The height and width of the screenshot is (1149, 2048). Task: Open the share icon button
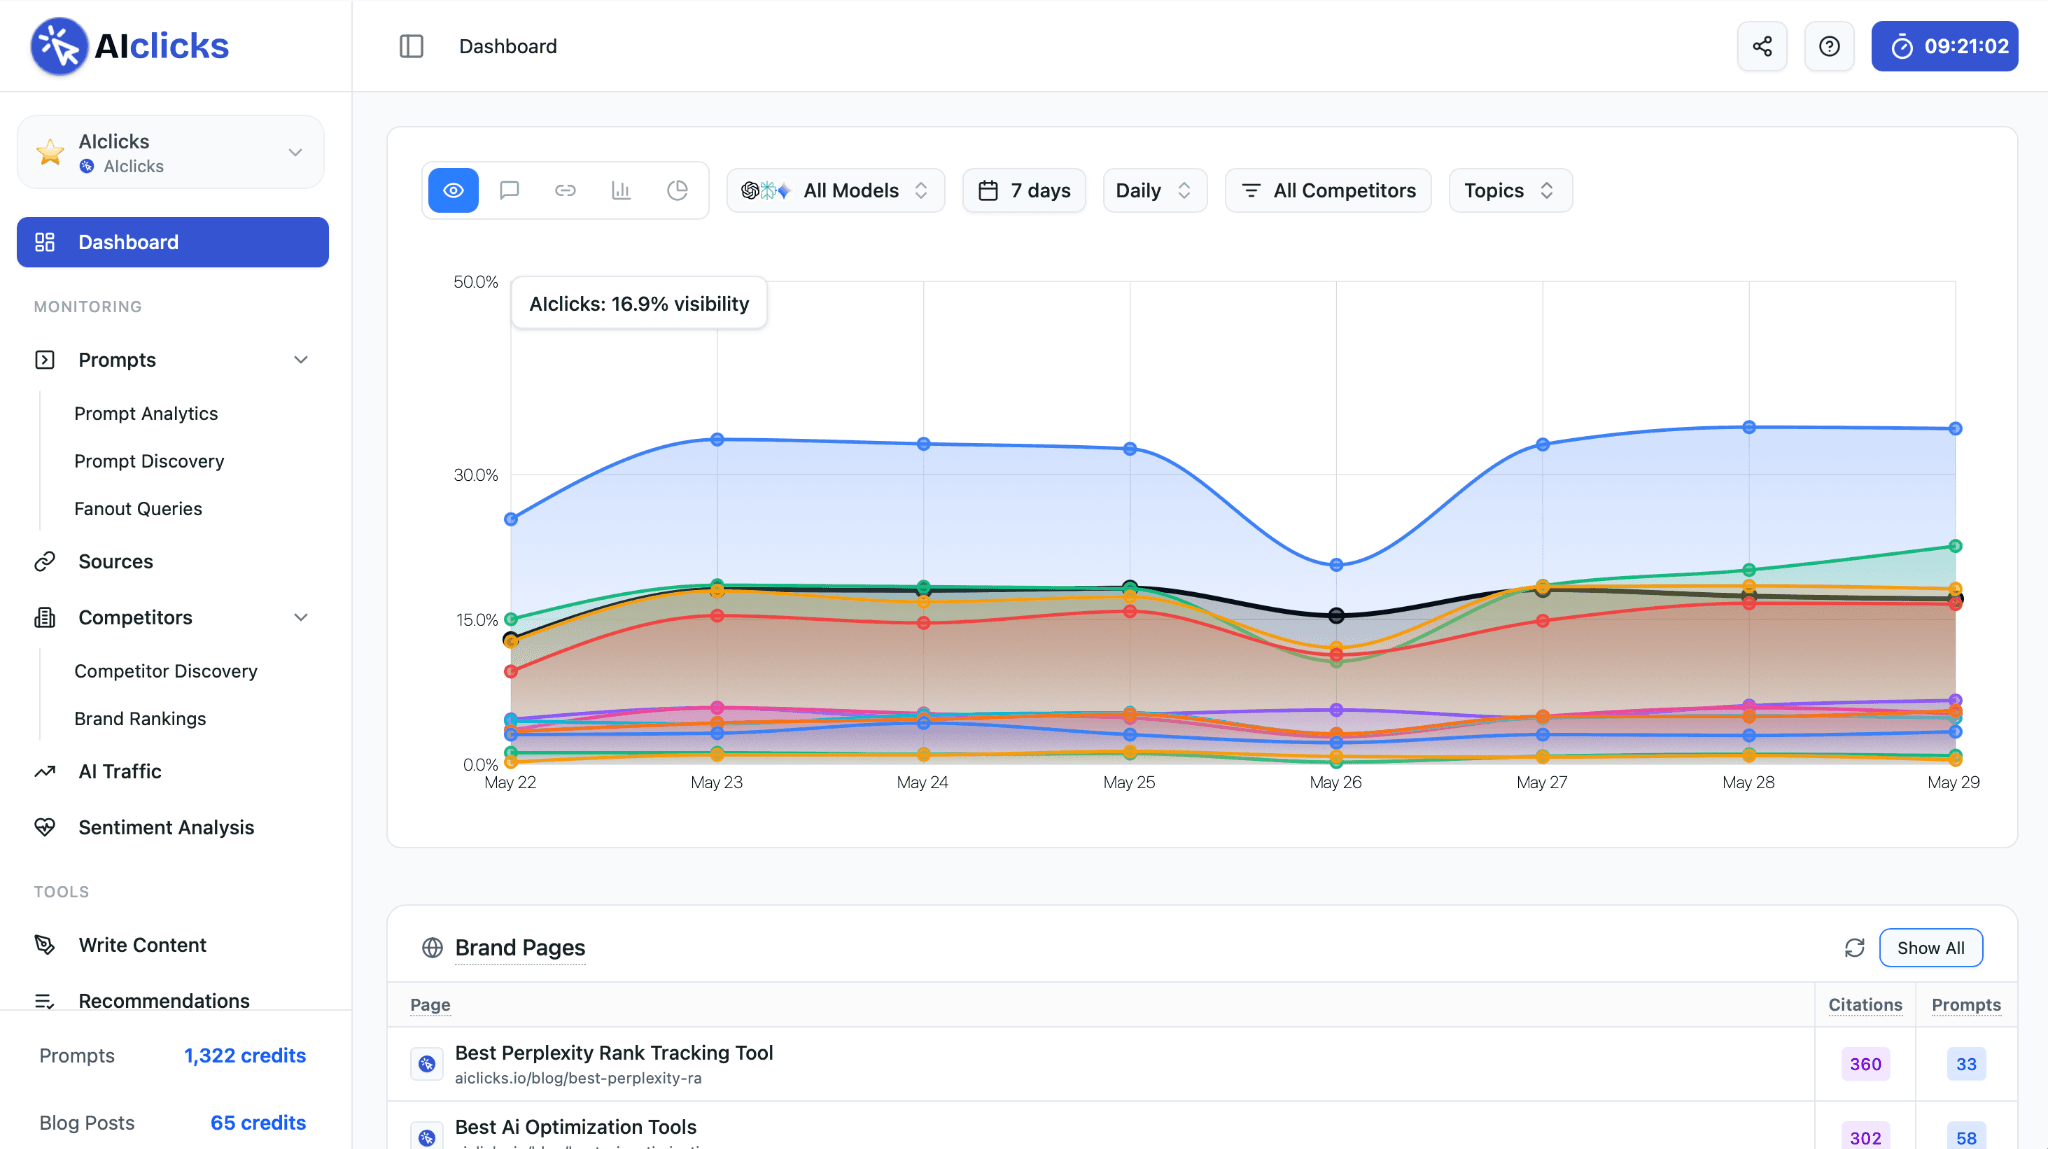click(1762, 46)
